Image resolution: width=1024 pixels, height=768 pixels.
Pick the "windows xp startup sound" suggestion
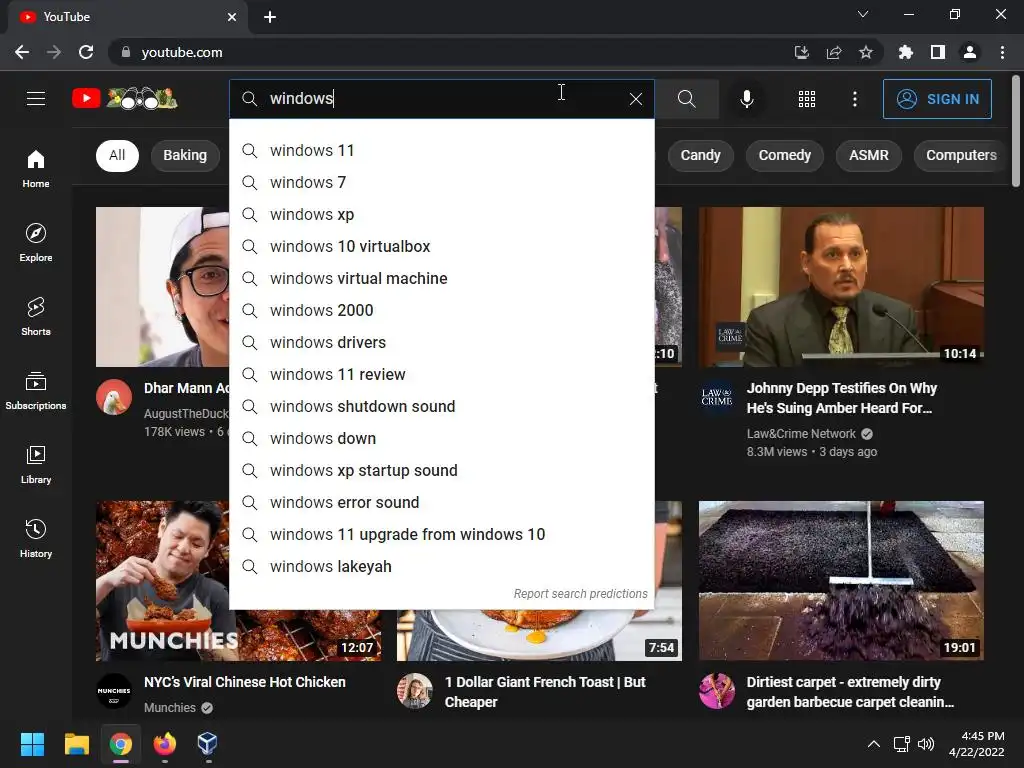(x=441, y=471)
